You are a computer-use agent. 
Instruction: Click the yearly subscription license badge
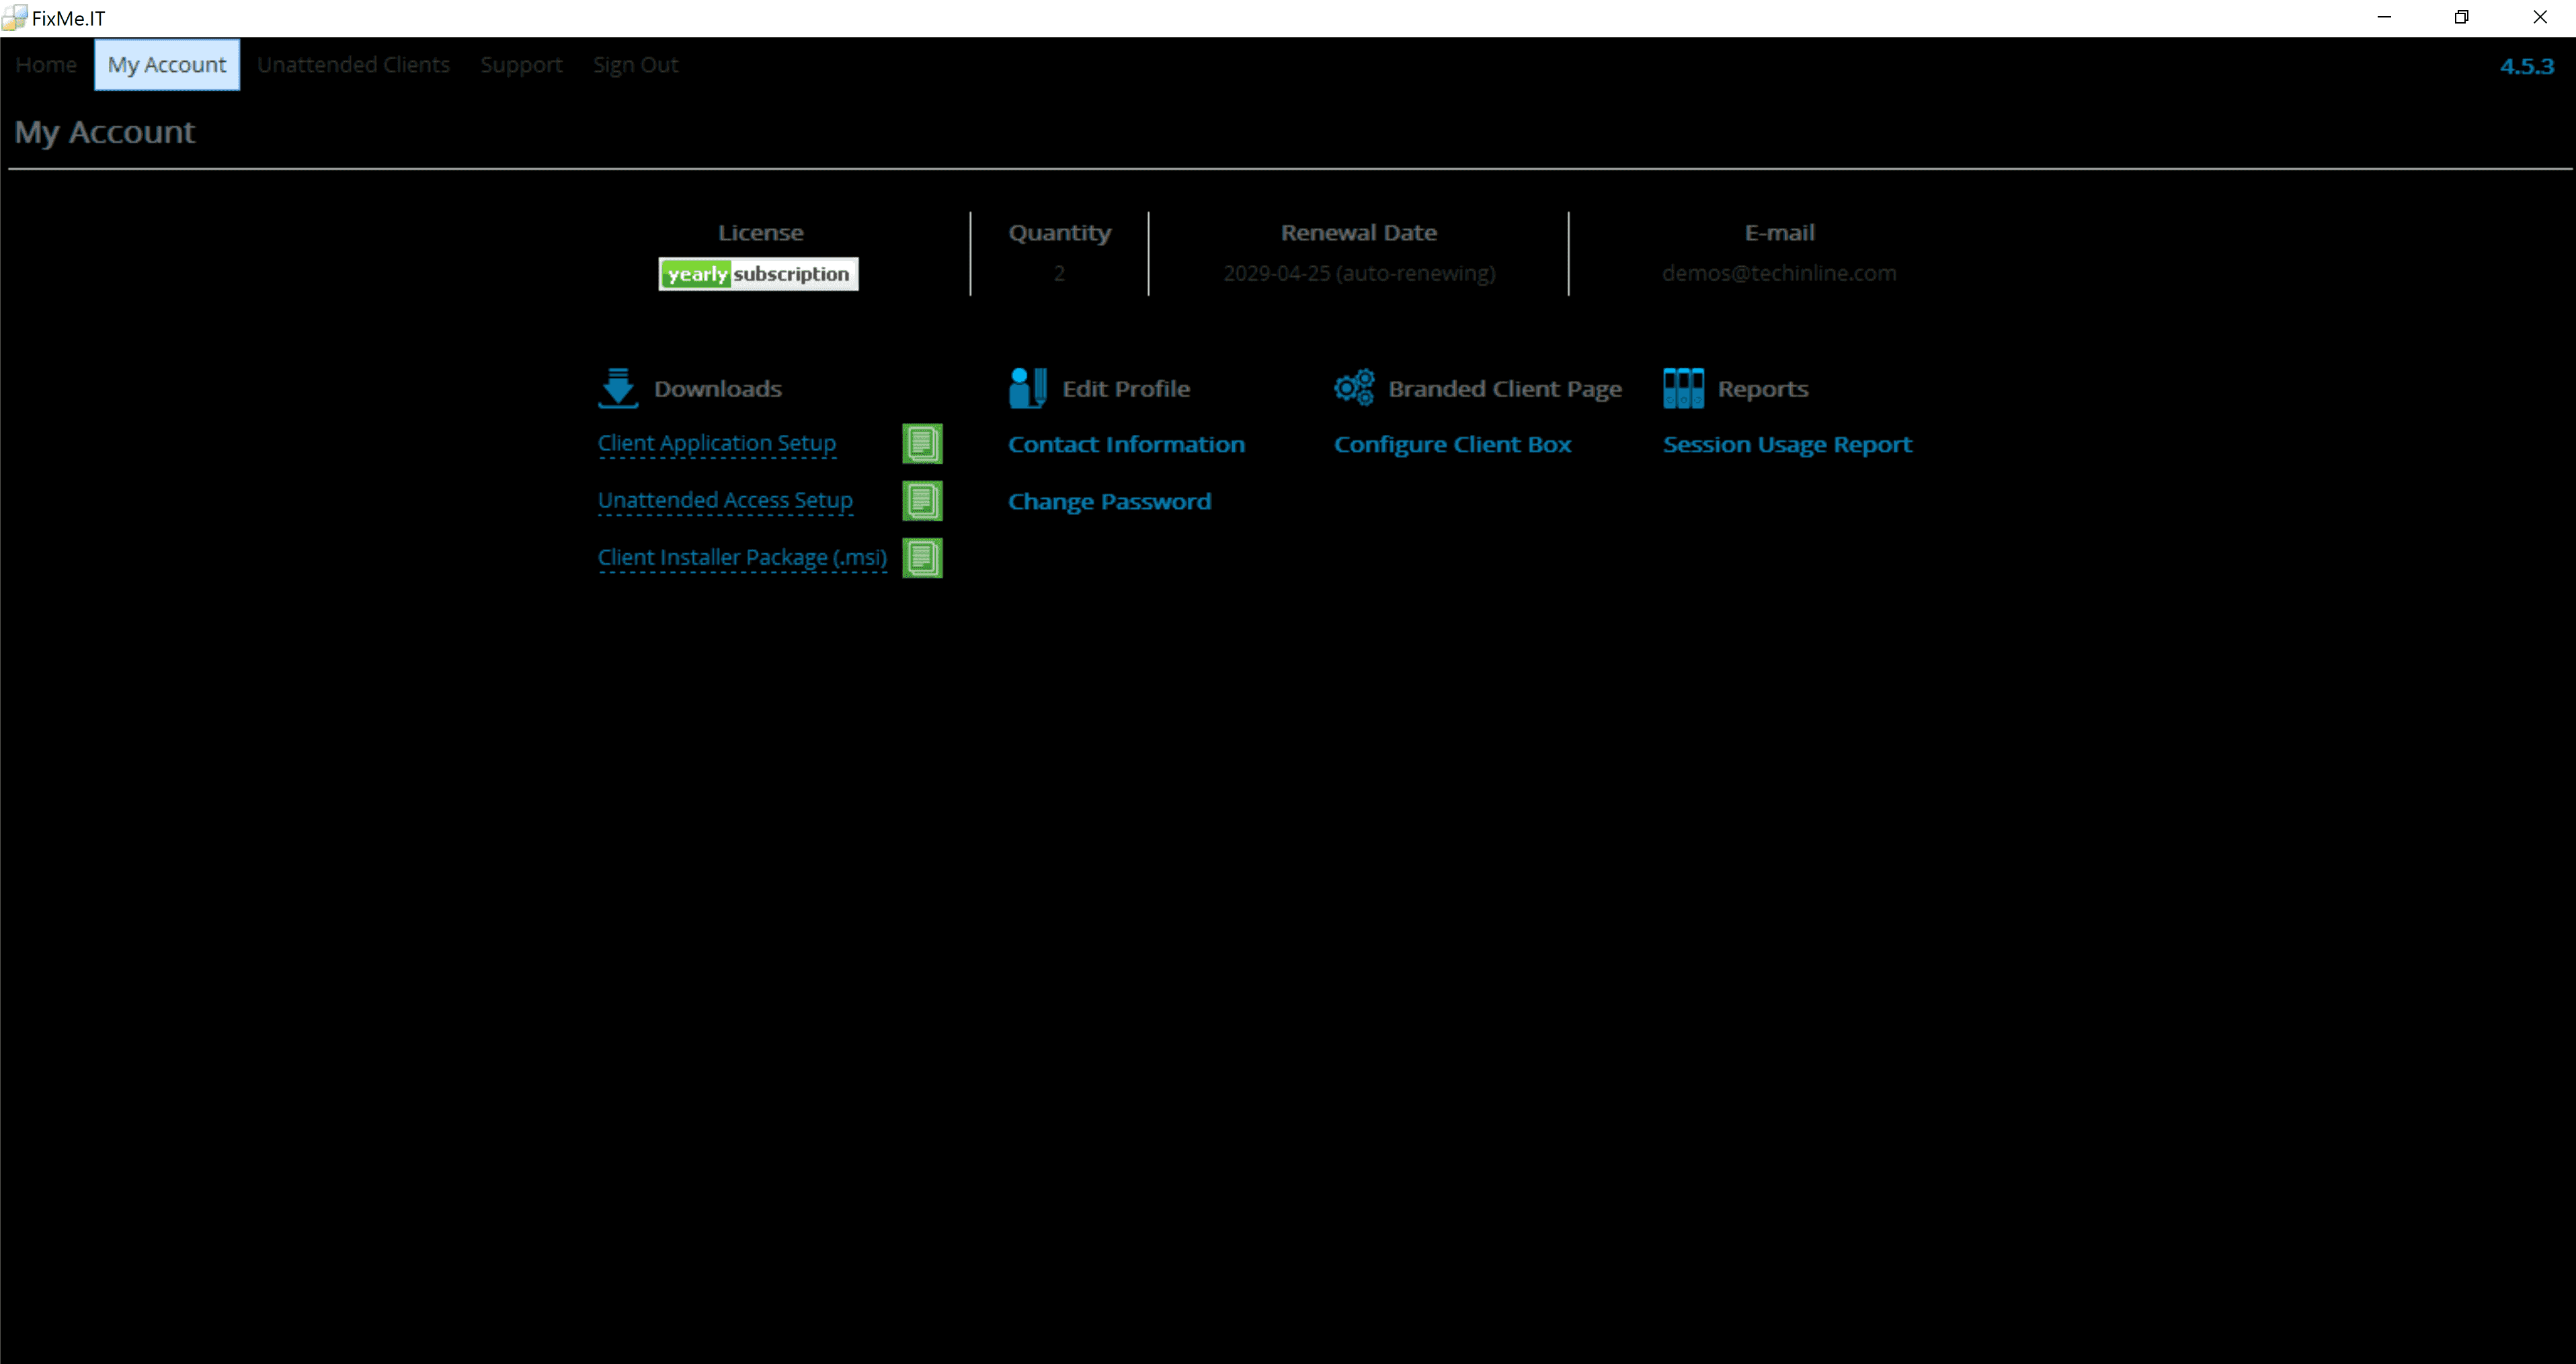(x=758, y=274)
